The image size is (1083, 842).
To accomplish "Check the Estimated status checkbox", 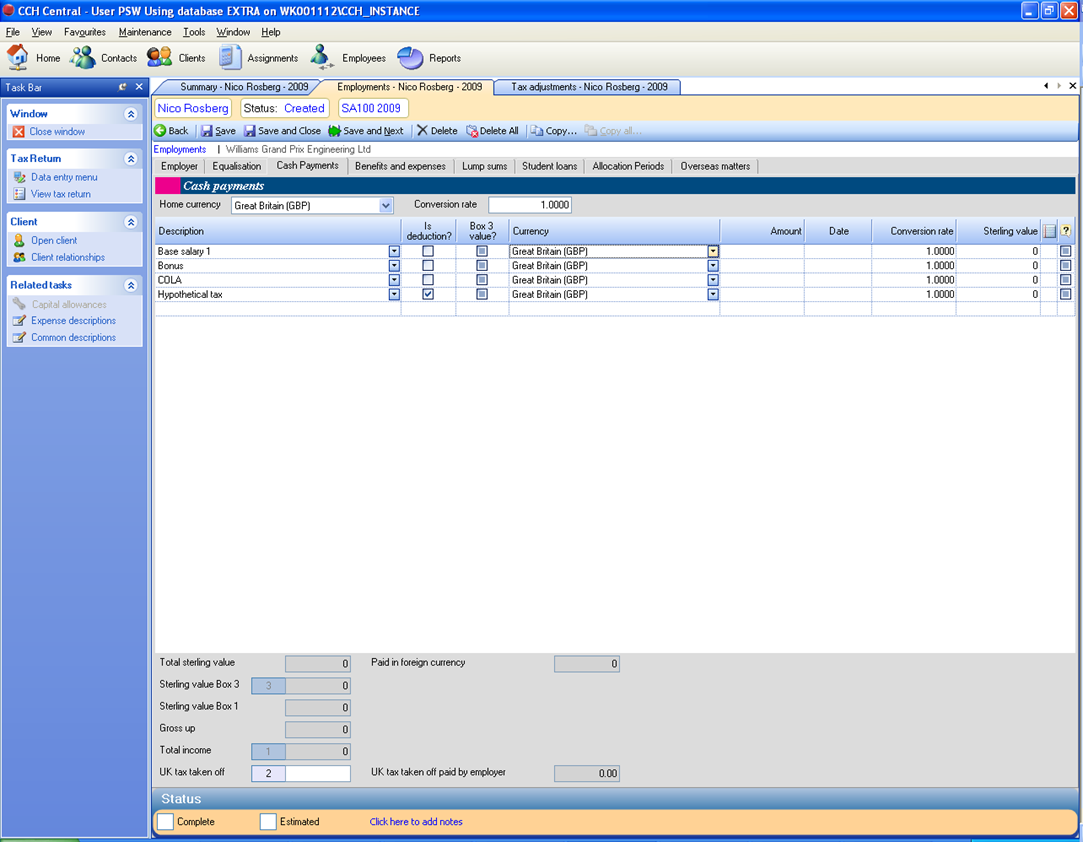I will pos(268,821).
